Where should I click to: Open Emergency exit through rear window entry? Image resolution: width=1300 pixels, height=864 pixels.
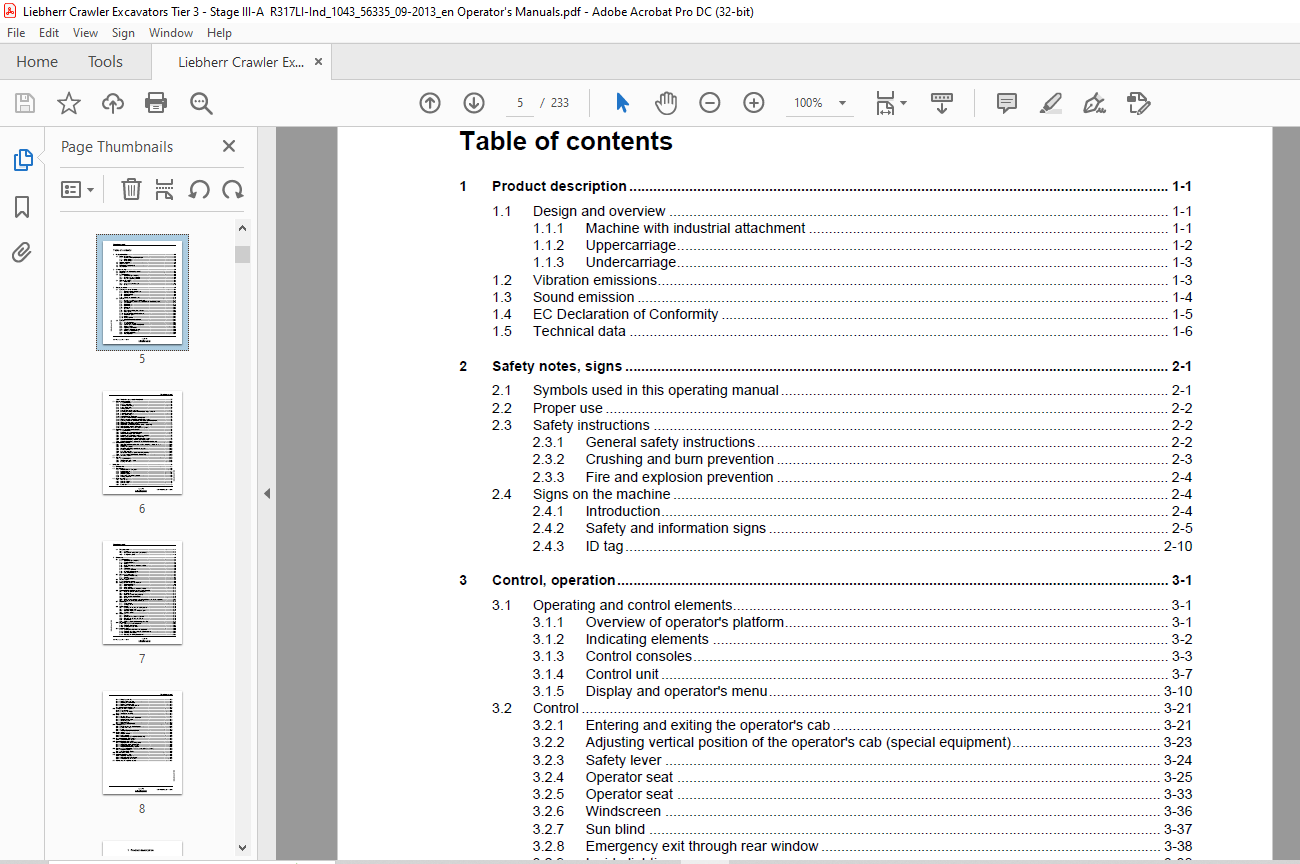[862, 846]
